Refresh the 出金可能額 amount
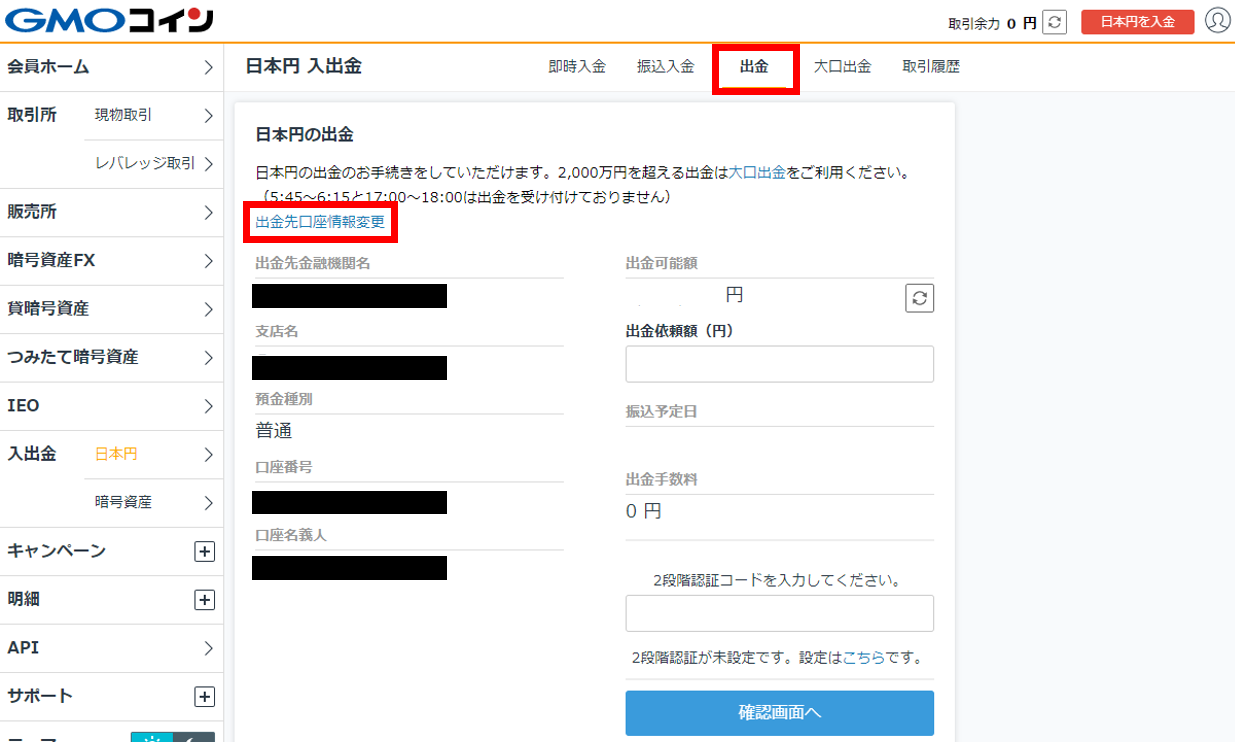The width and height of the screenshot is (1235, 742). click(x=919, y=298)
